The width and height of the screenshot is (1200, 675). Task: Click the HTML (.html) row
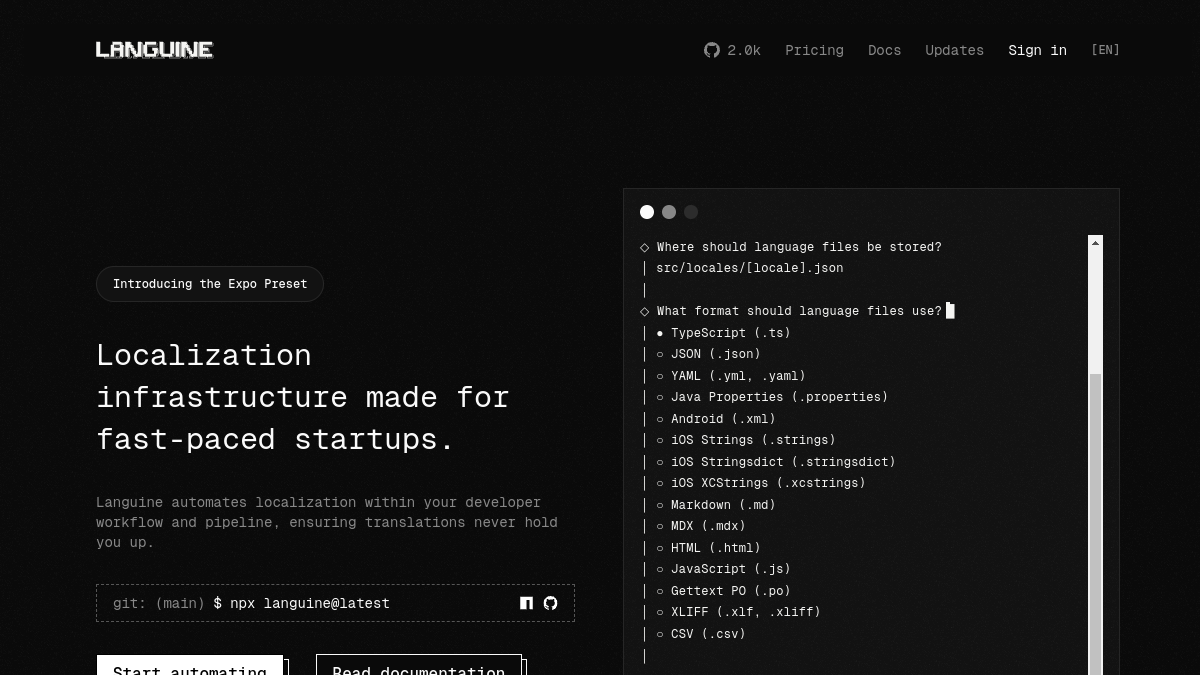click(708, 548)
